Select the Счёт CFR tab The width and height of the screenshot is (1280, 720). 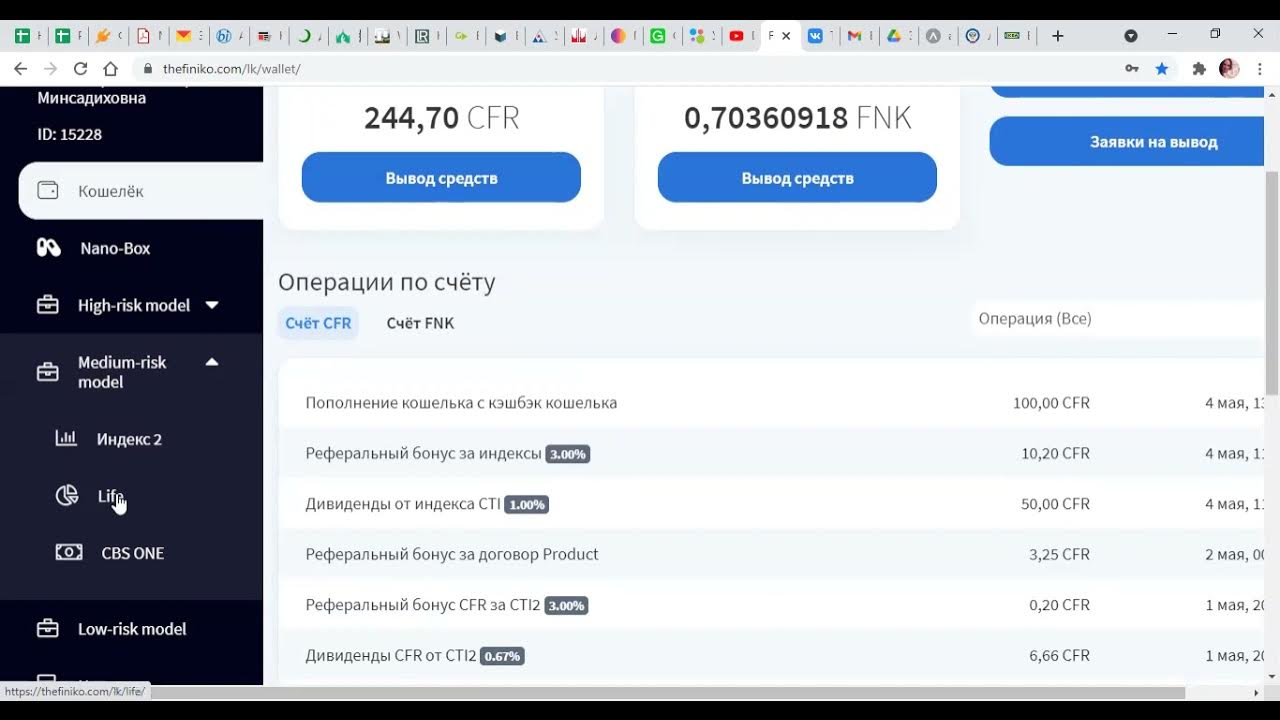click(318, 323)
